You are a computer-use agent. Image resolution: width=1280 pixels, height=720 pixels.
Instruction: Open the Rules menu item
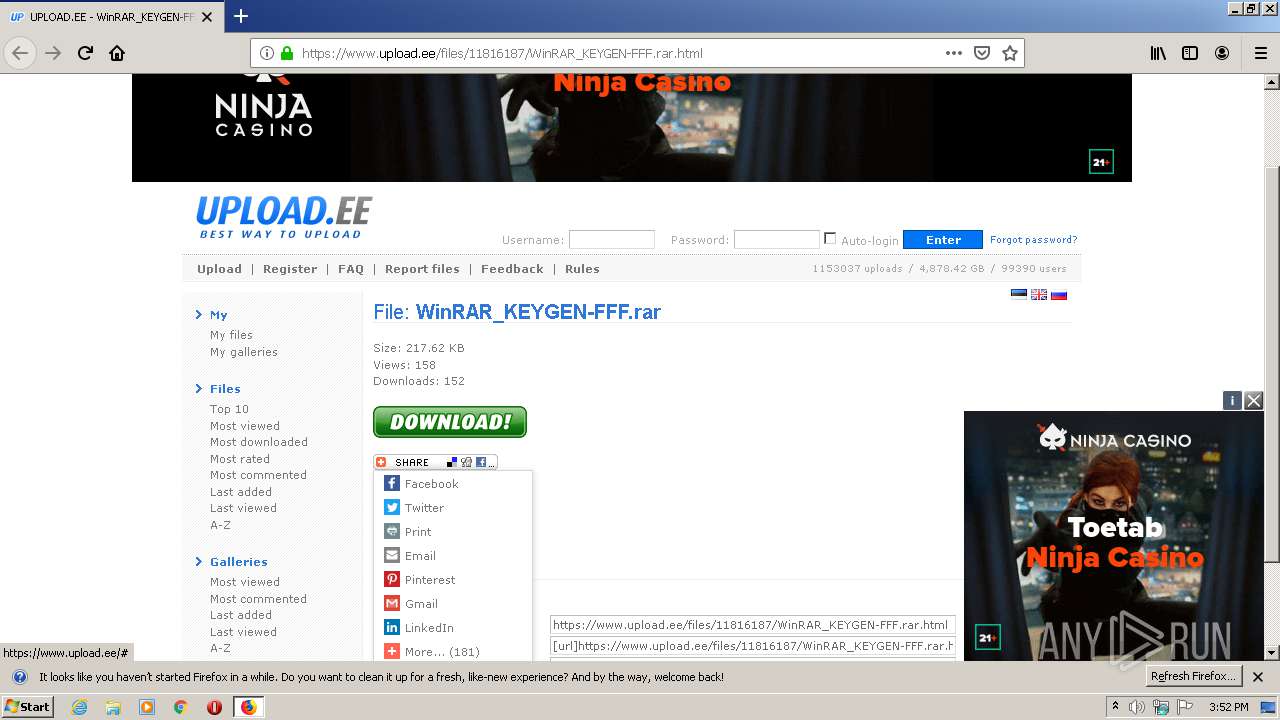tap(582, 269)
